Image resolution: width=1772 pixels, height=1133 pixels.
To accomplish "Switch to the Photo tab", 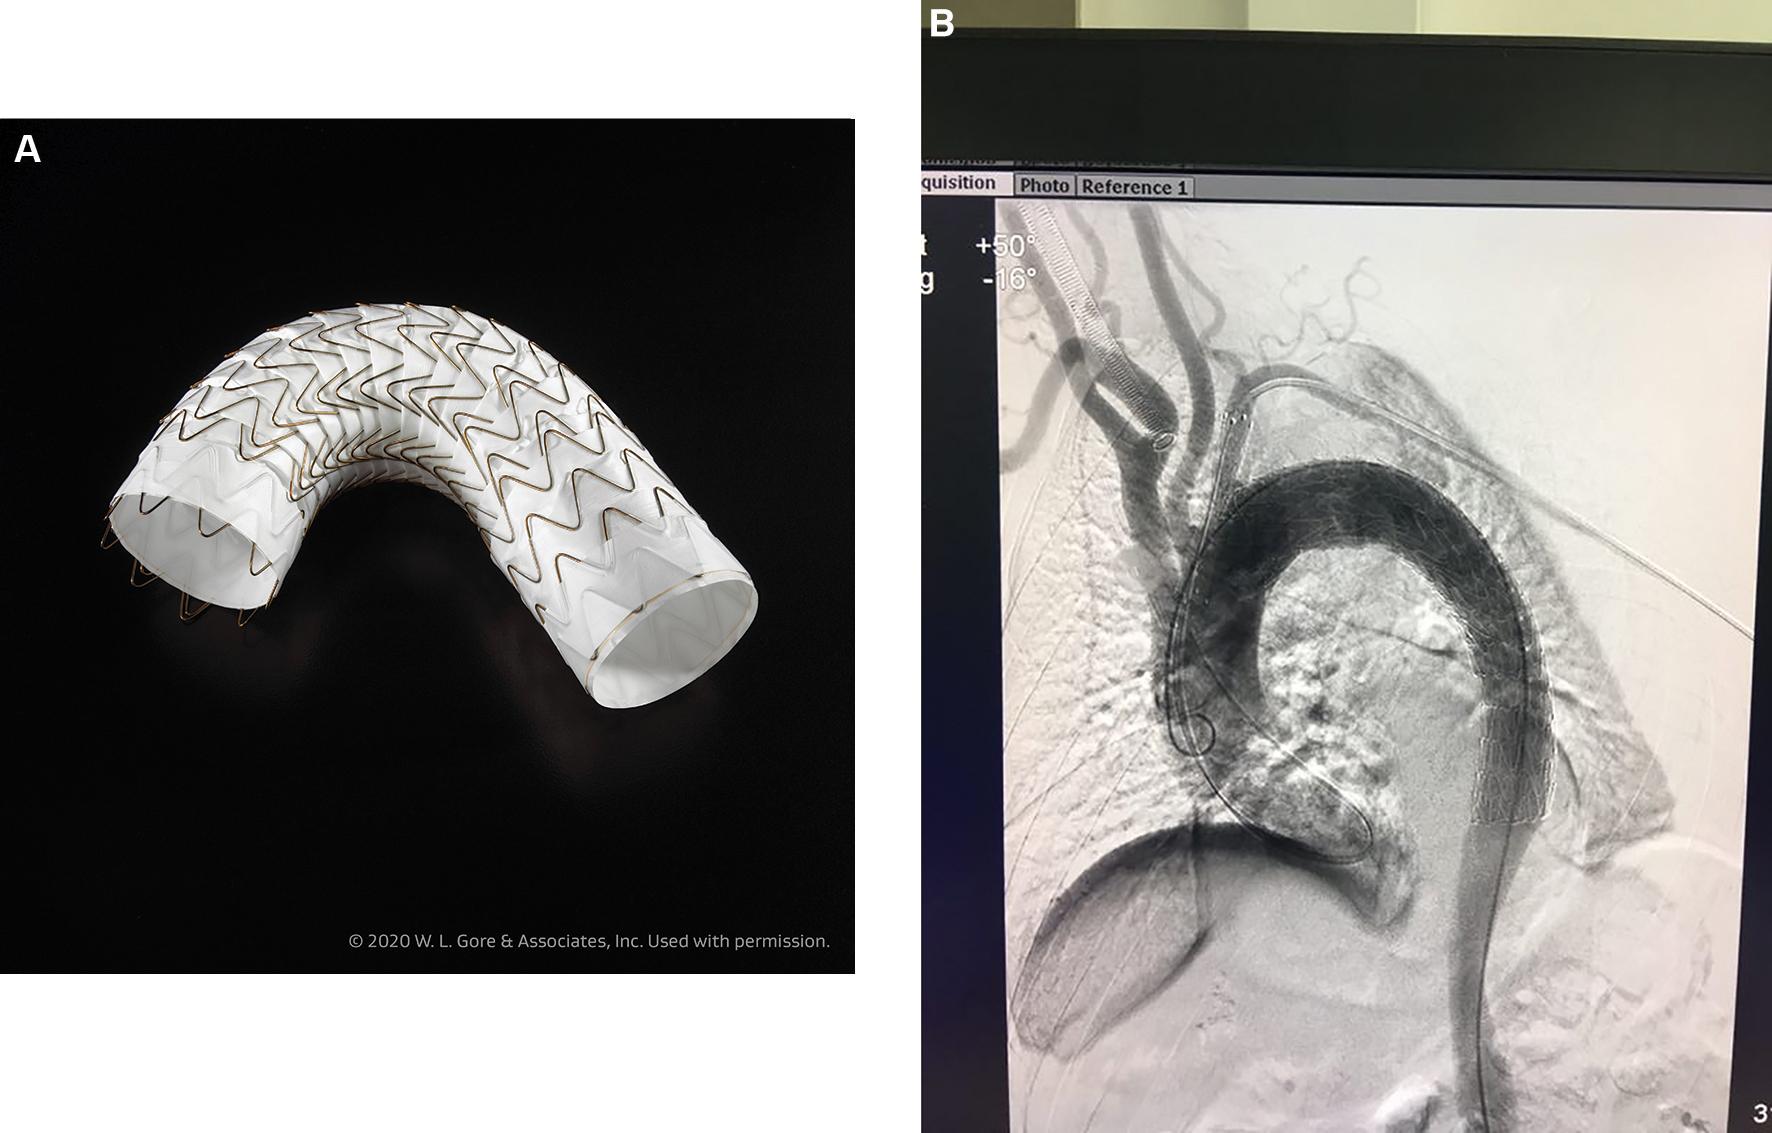I will point(1044,186).
